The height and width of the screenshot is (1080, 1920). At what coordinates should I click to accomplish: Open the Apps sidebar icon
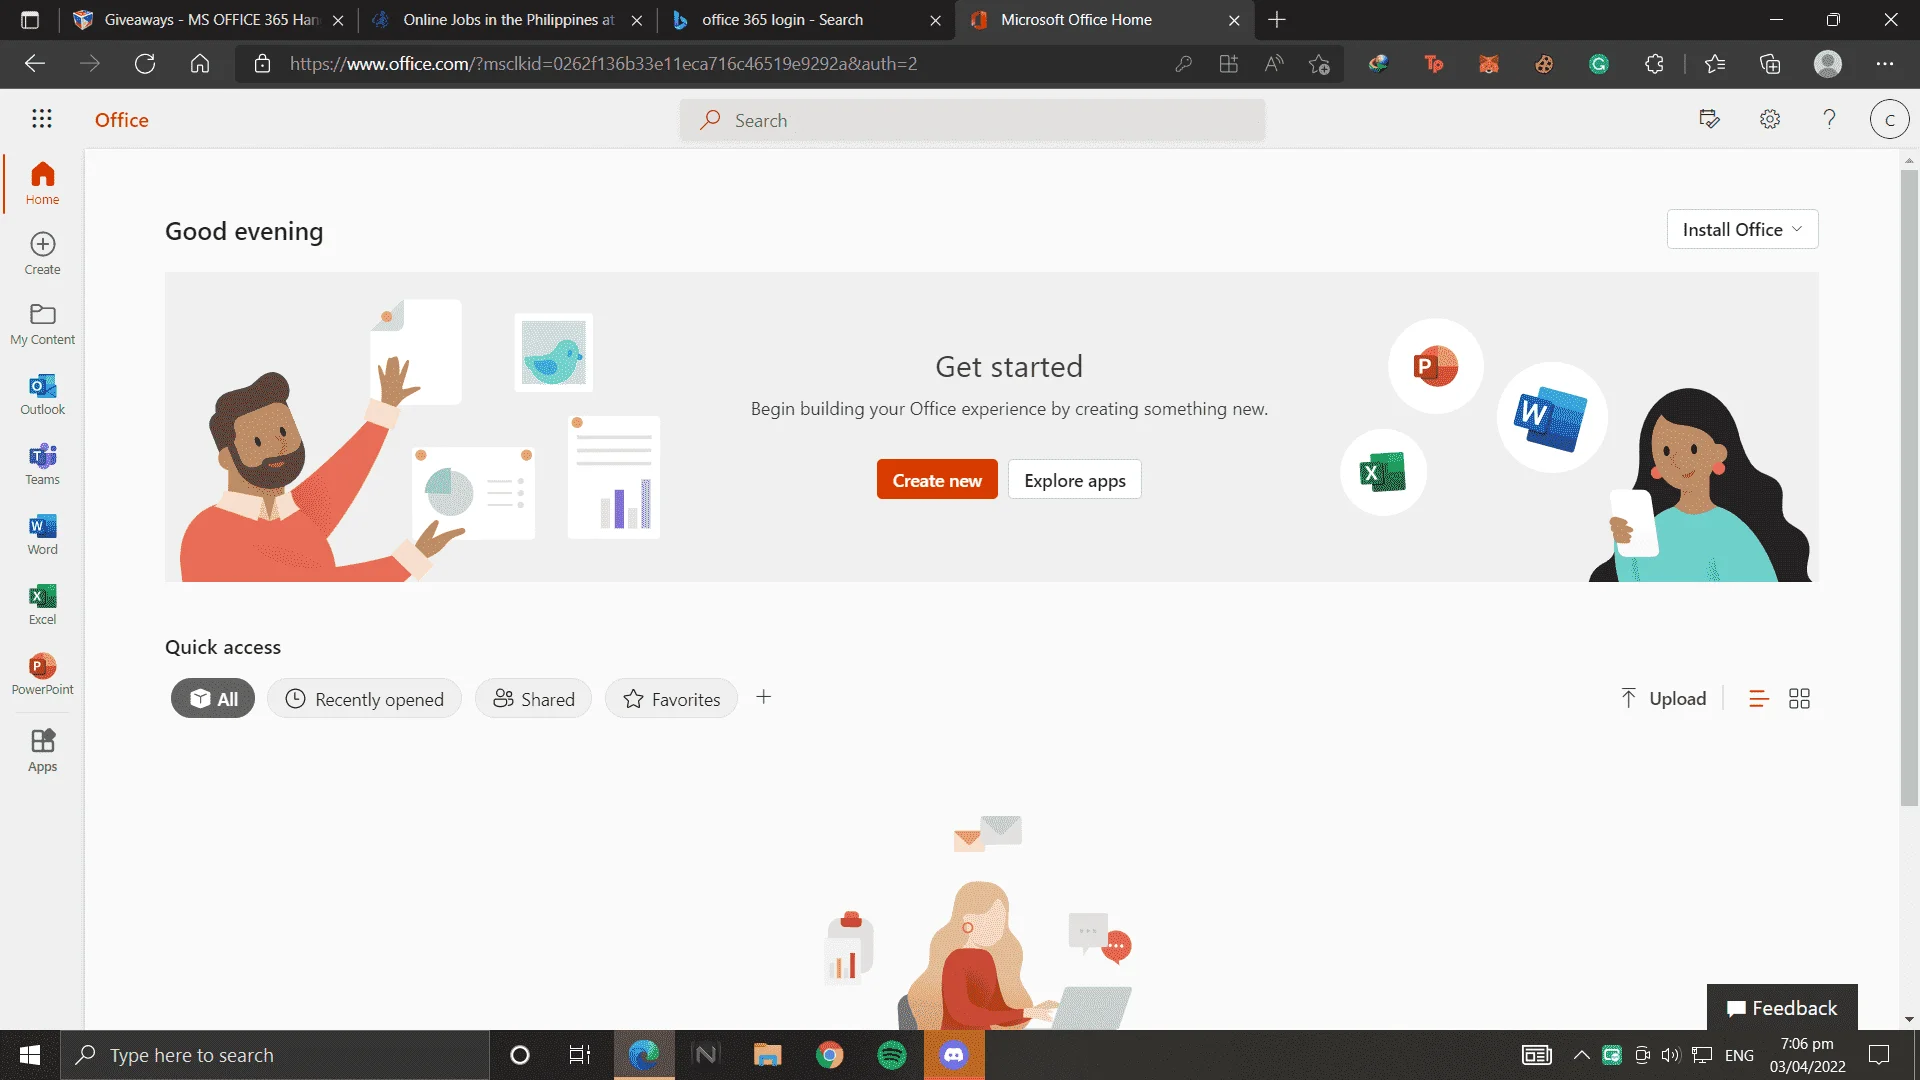coord(42,750)
